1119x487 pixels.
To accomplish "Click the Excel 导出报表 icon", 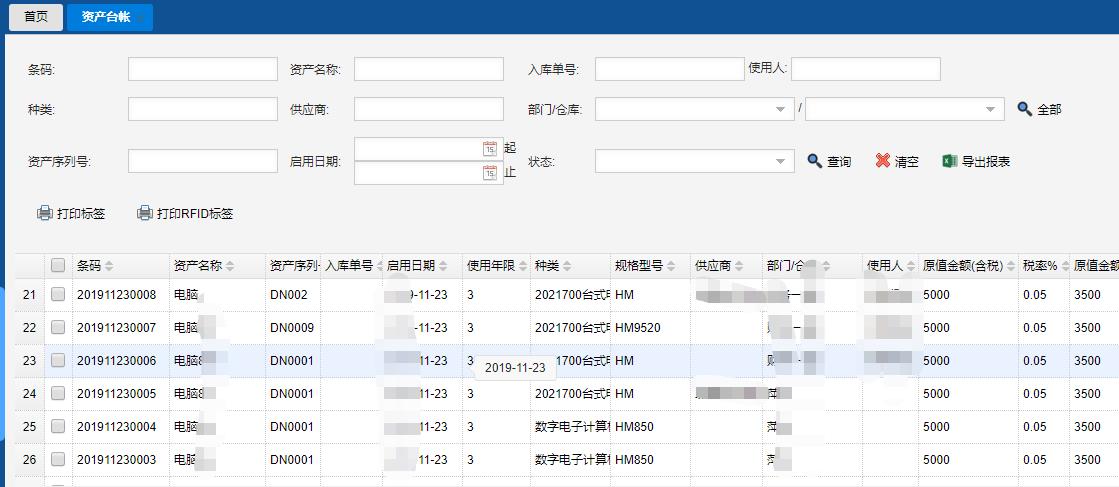I will click(x=950, y=161).
